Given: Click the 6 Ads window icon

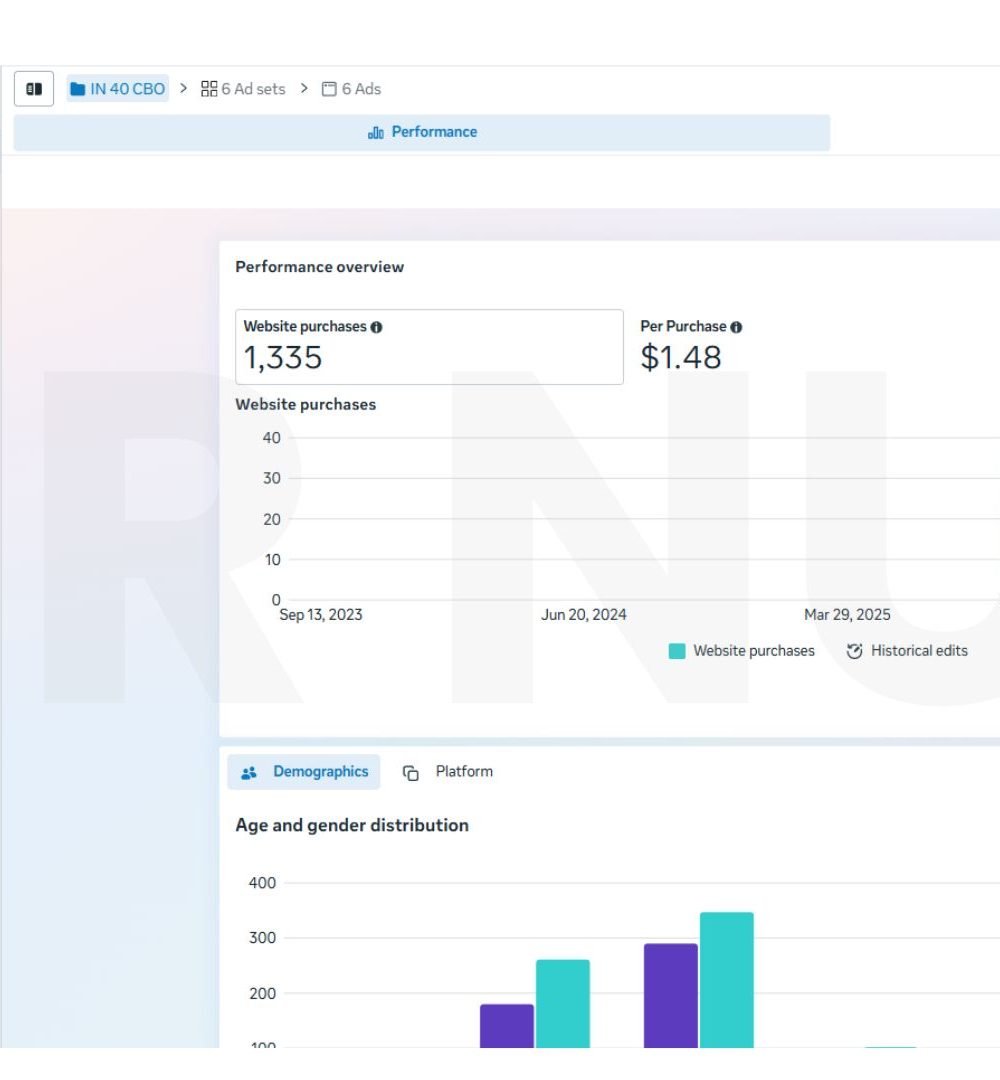Looking at the screenshot, I should (329, 89).
